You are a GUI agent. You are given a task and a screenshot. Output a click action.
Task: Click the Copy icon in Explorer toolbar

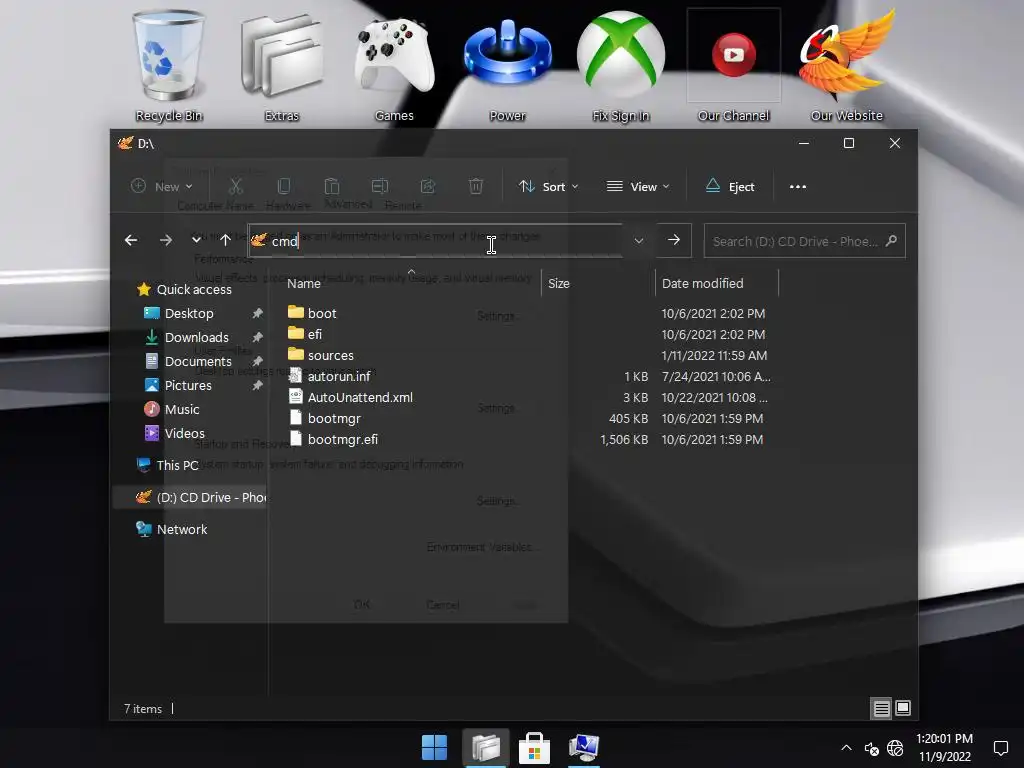click(x=283, y=186)
